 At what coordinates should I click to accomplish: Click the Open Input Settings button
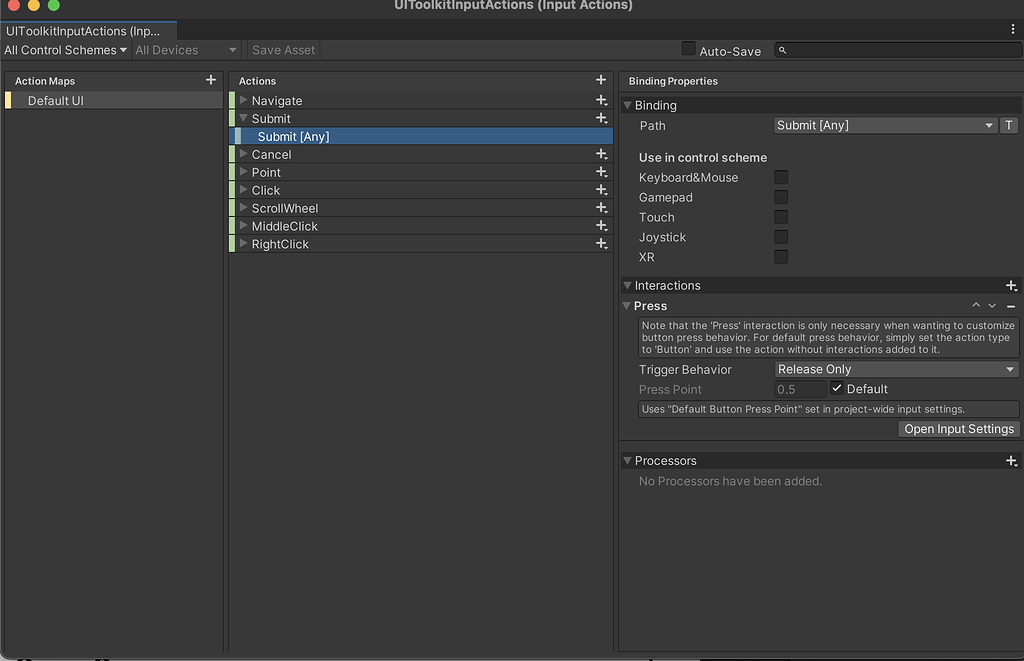(x=958, y=429)
